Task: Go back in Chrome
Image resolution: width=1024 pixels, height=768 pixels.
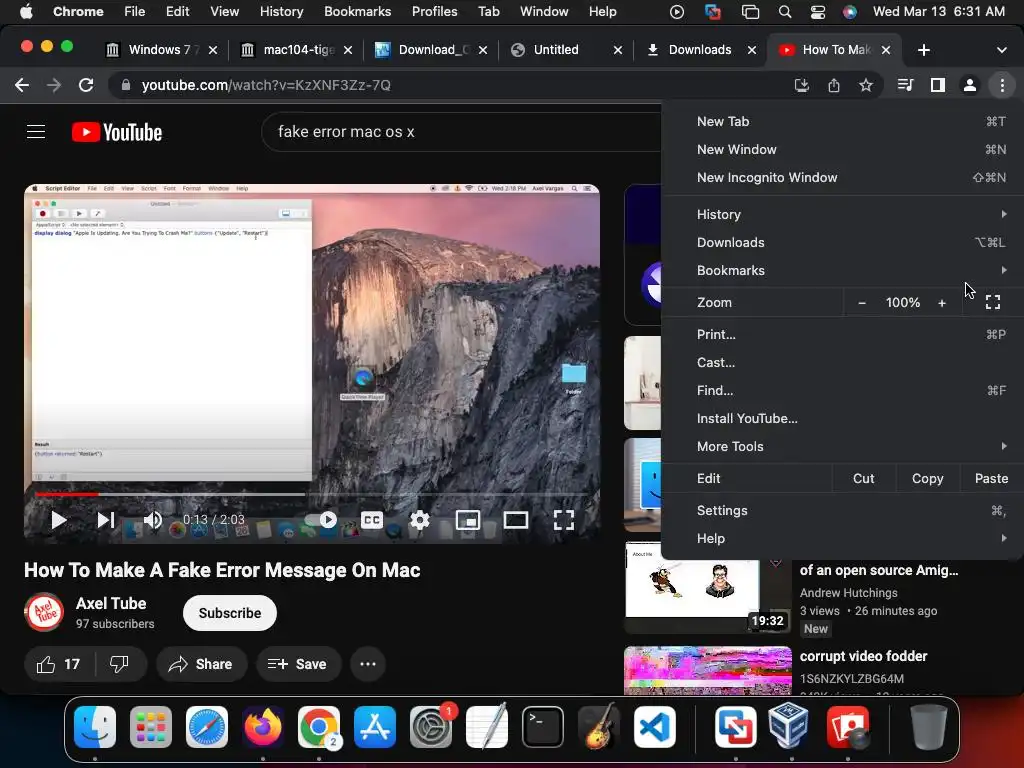Action: coord(22,85)
